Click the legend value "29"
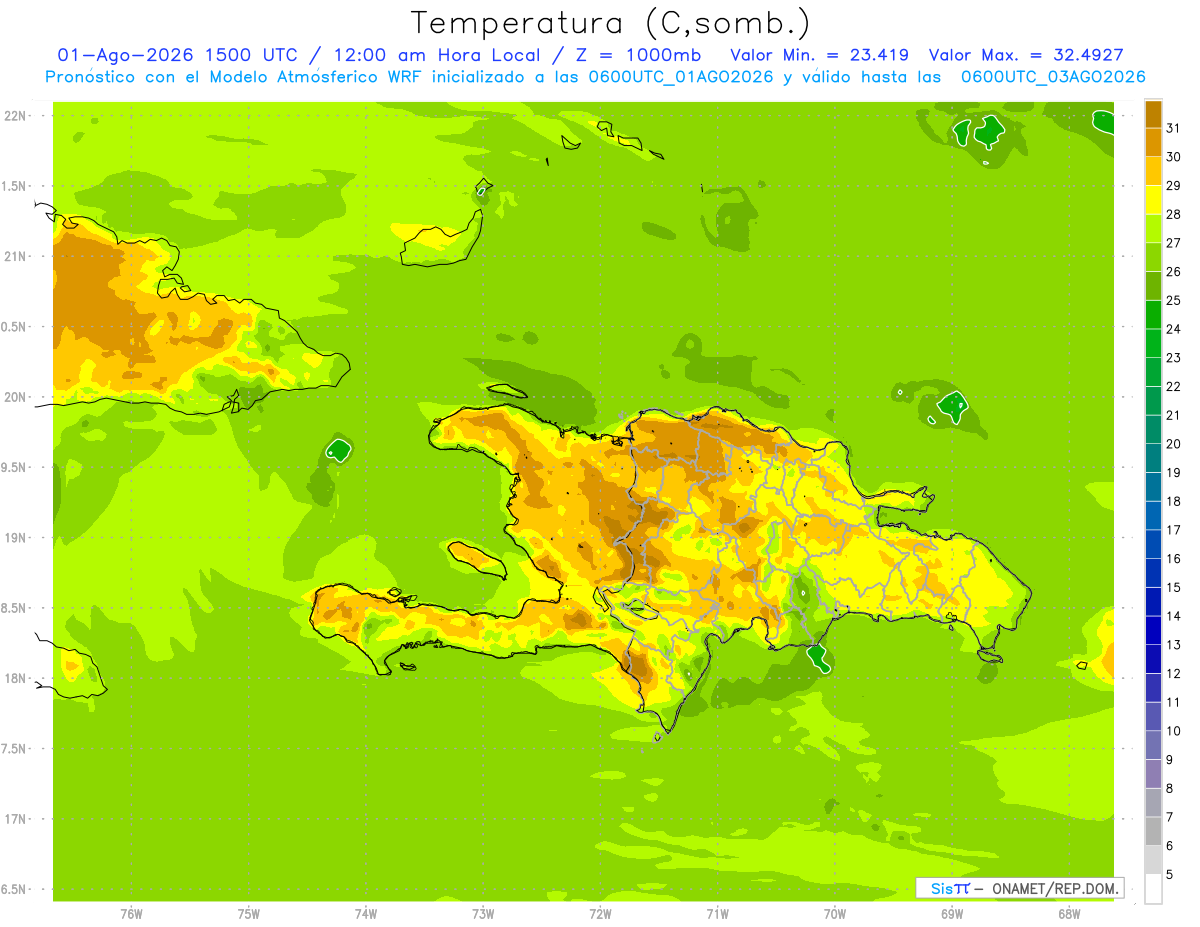This screenshot has height=927, width=1200. (x=1174, y=185)
